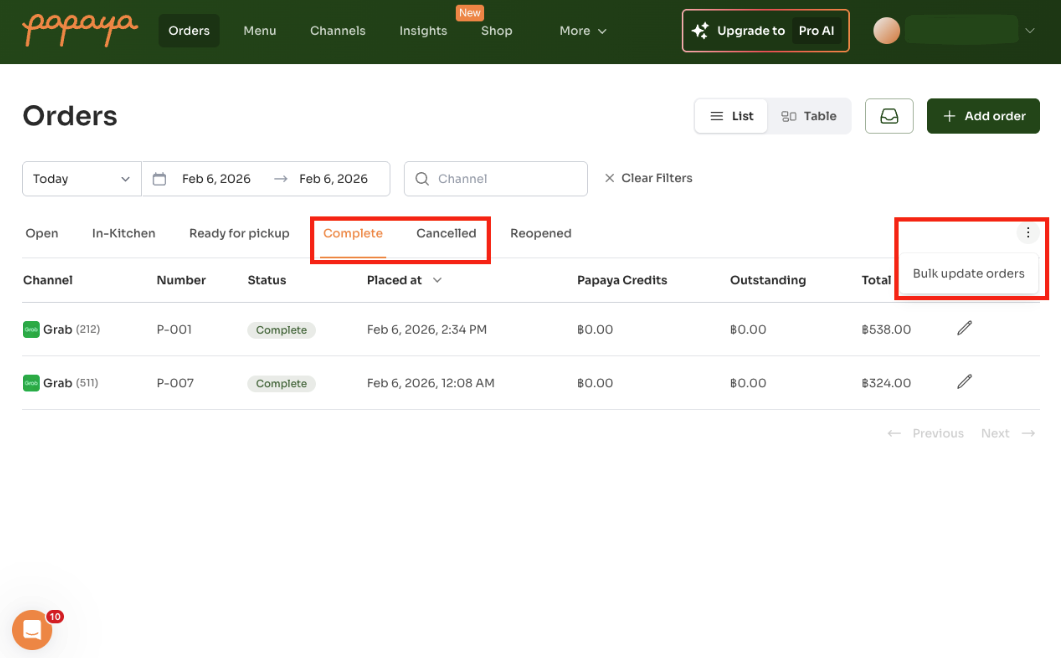Open the chat support bubble
1061x658 pixels.
32,630
